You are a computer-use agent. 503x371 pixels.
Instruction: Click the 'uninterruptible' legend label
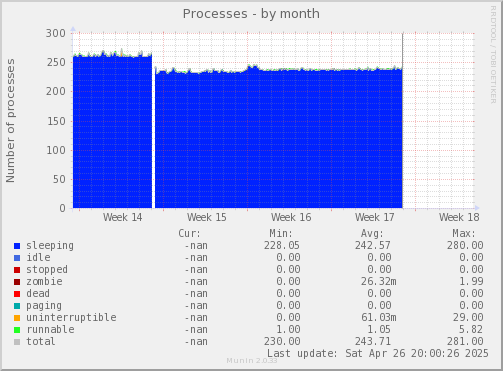(71, 317)
